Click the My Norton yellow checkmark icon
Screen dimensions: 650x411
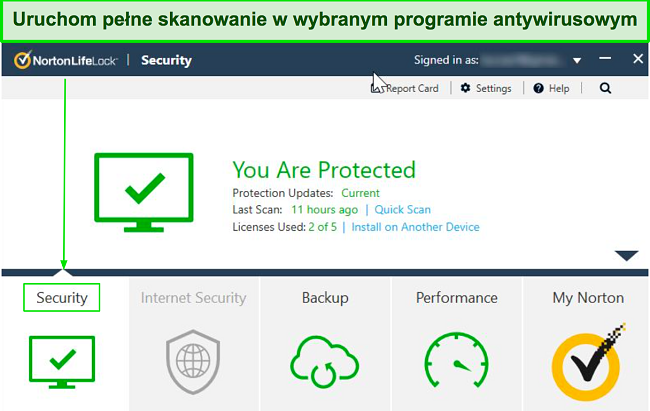pyautogui.click(x=588, y=362)
